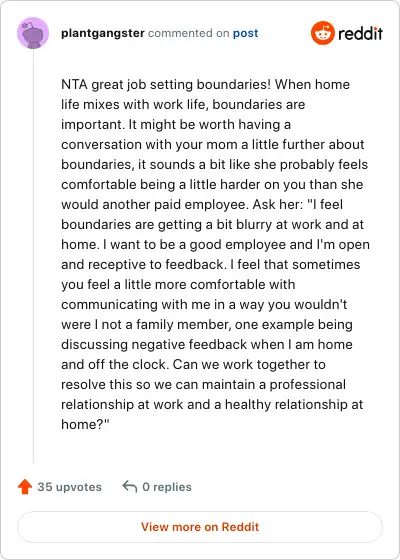The height and width of the screenshot is (560, 400).
Task: Collapse the comment via vertical thread line
Action: (x=33, y=256)
